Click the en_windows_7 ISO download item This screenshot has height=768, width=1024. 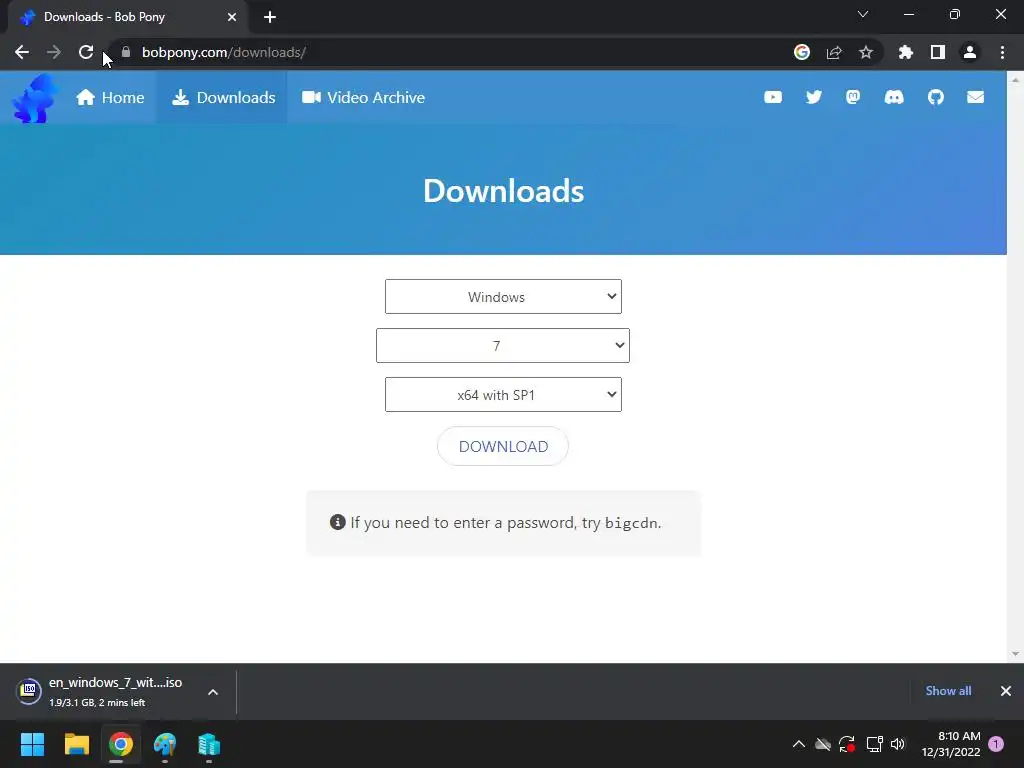pos(118,691)
